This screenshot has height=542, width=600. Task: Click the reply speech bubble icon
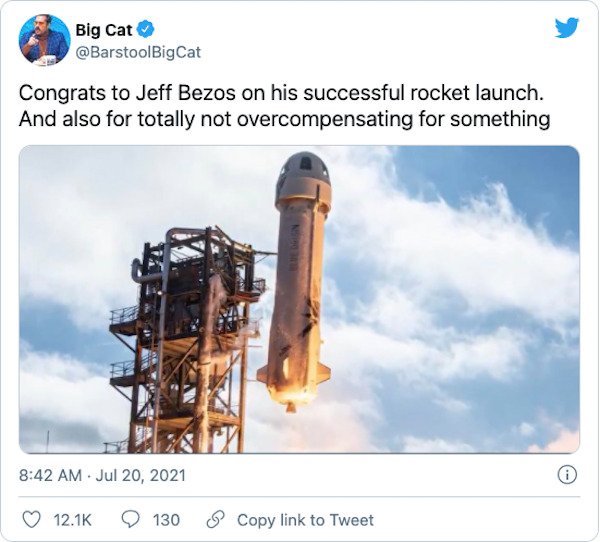tap(130, 520)
